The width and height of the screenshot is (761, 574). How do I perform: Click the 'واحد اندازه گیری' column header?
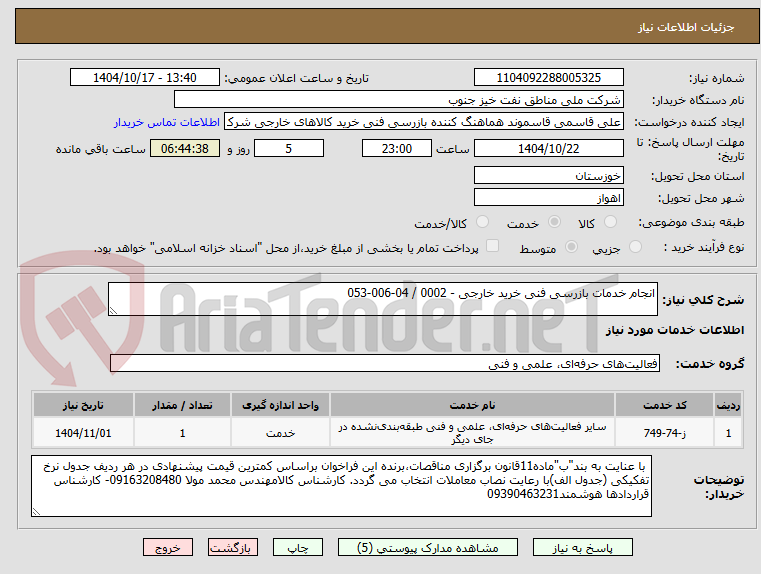pyautogui.click(x=281, y=405)
